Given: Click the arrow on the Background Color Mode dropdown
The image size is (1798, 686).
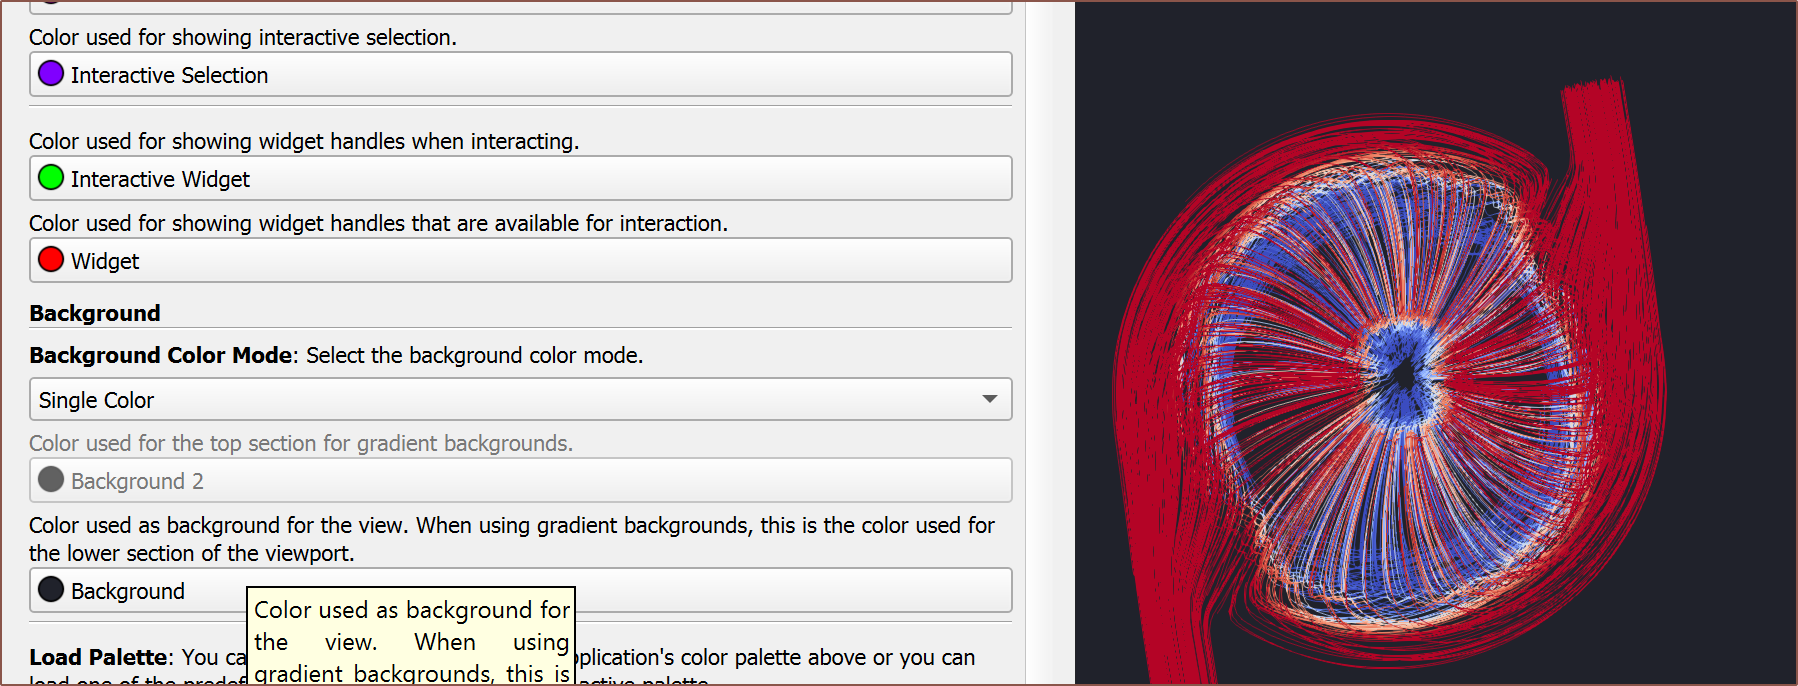Looking at the screenshot, I should [989, 399].
